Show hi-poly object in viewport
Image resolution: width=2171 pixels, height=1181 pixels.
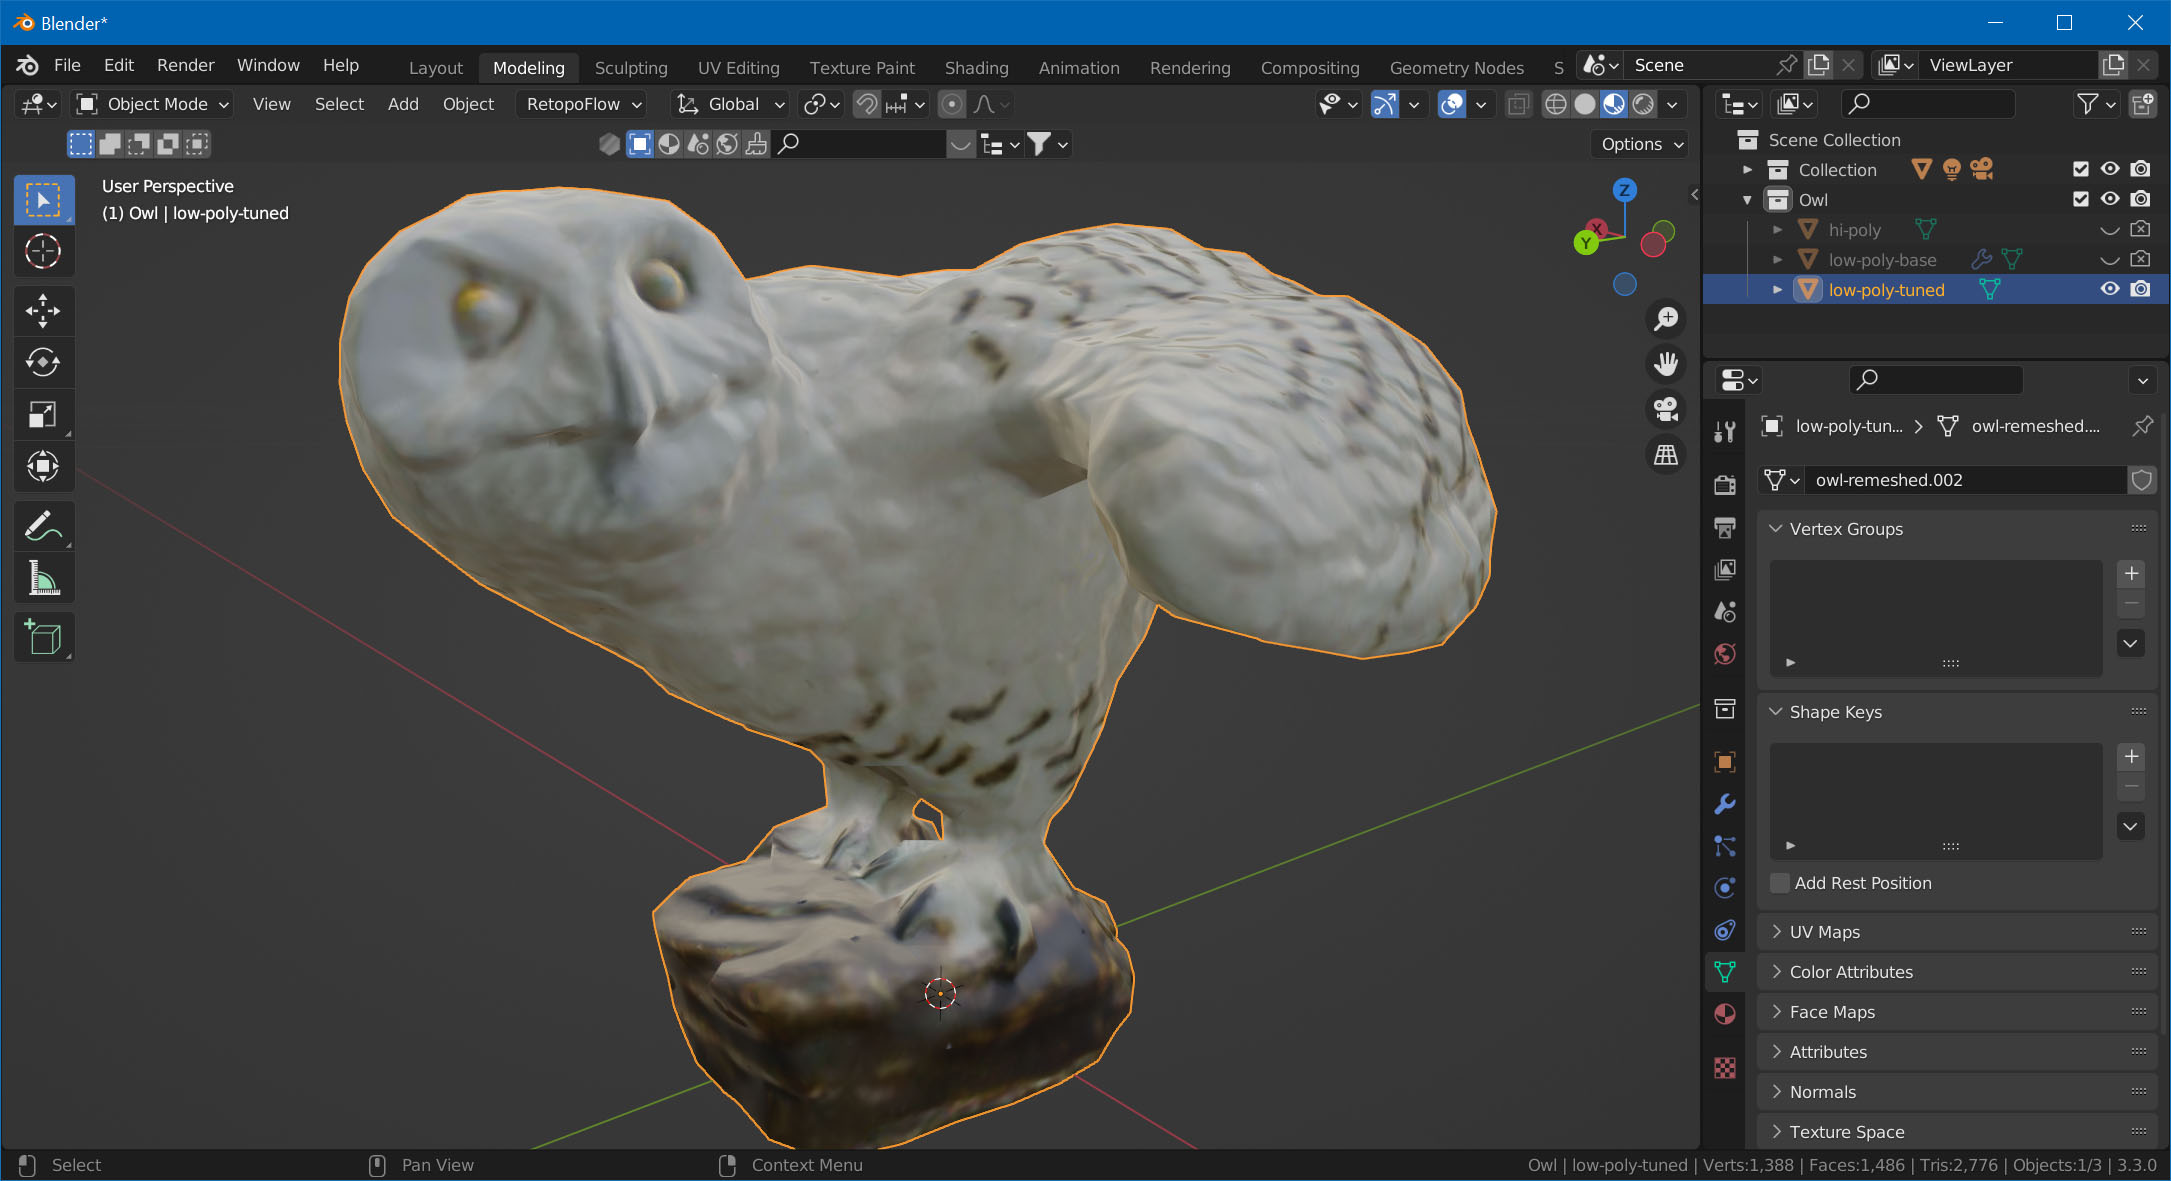(x=2110, y=229)
